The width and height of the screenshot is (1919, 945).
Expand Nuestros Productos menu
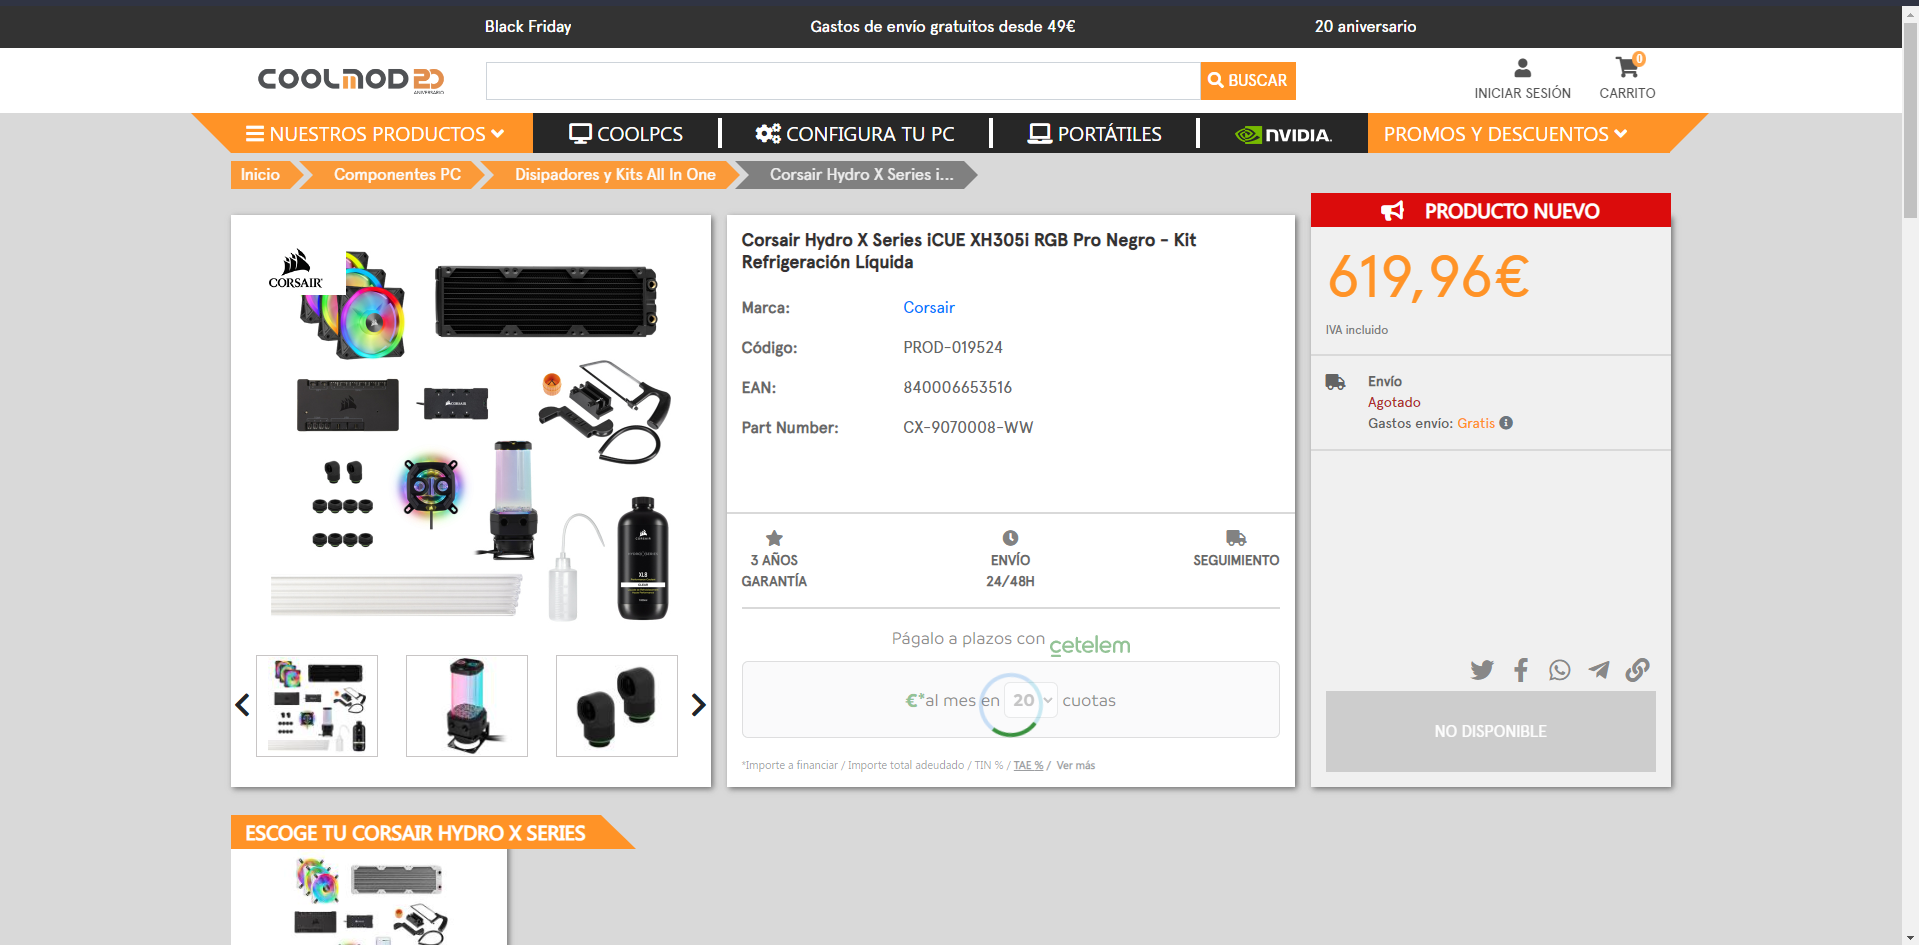tap(375, 134)
